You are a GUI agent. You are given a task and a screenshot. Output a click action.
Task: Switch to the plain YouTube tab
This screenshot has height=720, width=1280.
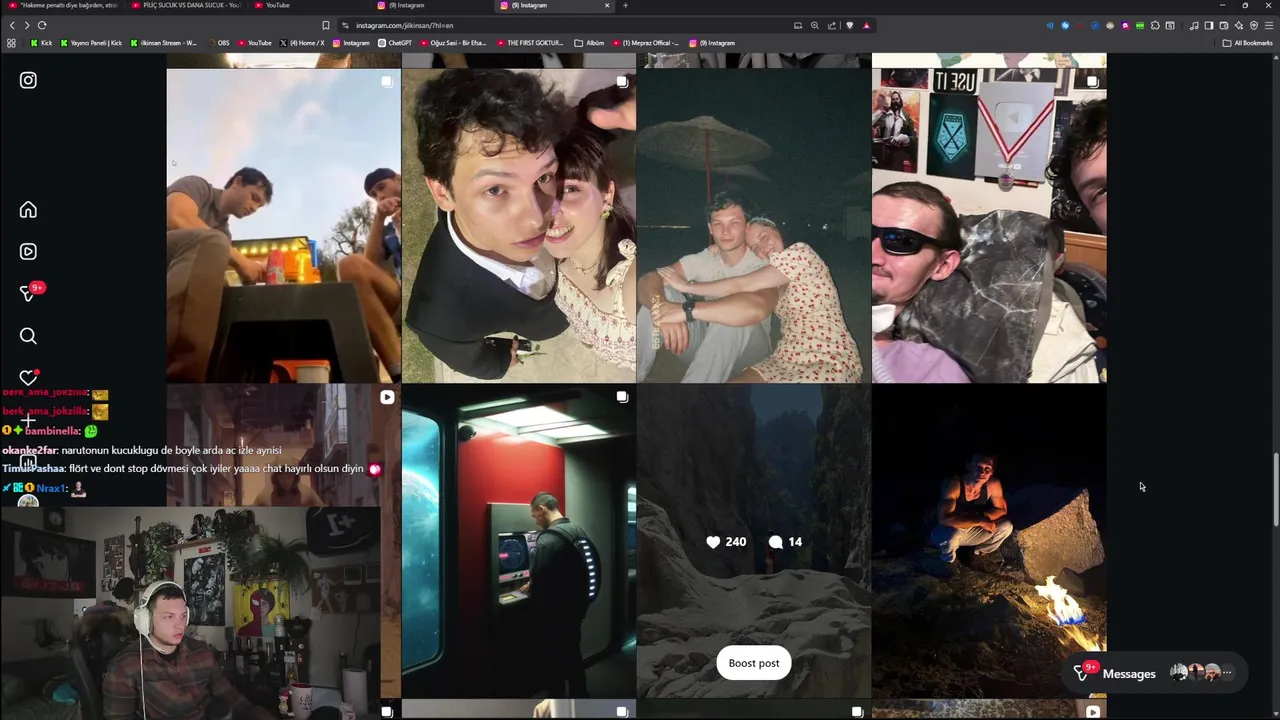click(x=308, y=5)
